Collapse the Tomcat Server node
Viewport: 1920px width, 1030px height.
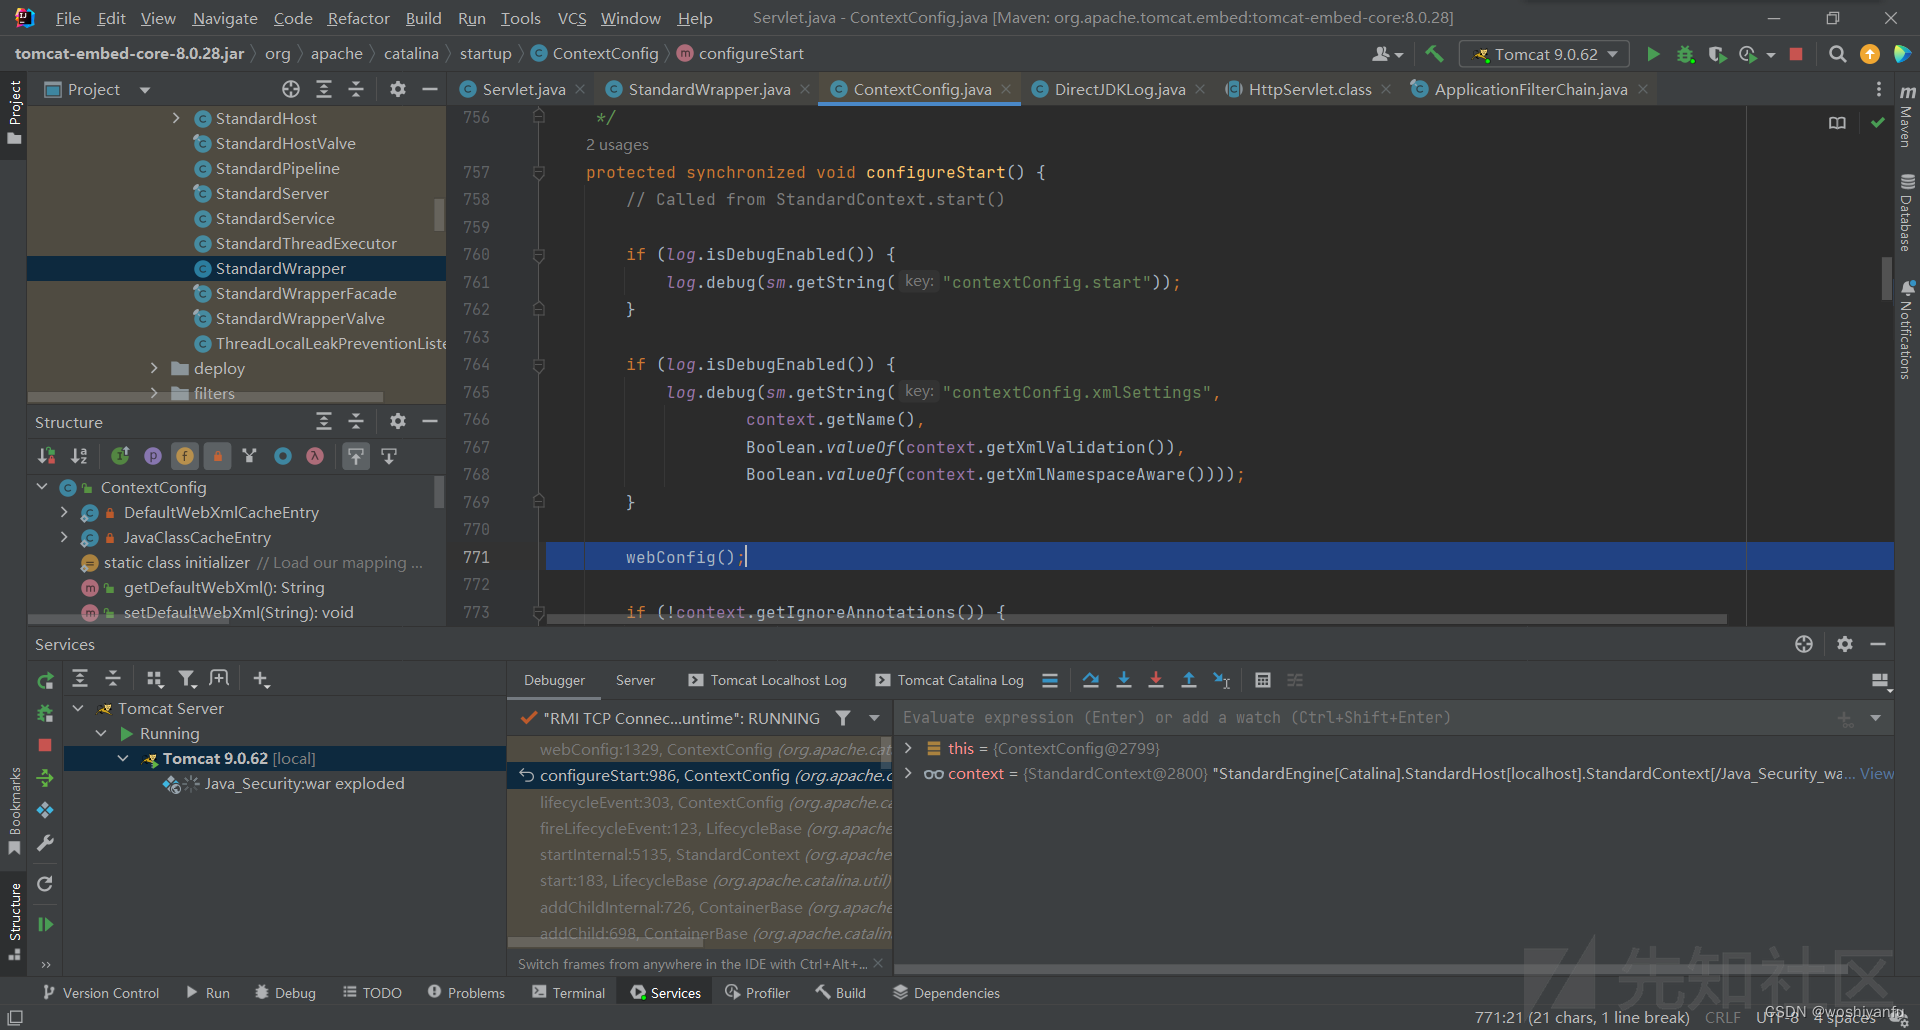click(x=78, y=708)
